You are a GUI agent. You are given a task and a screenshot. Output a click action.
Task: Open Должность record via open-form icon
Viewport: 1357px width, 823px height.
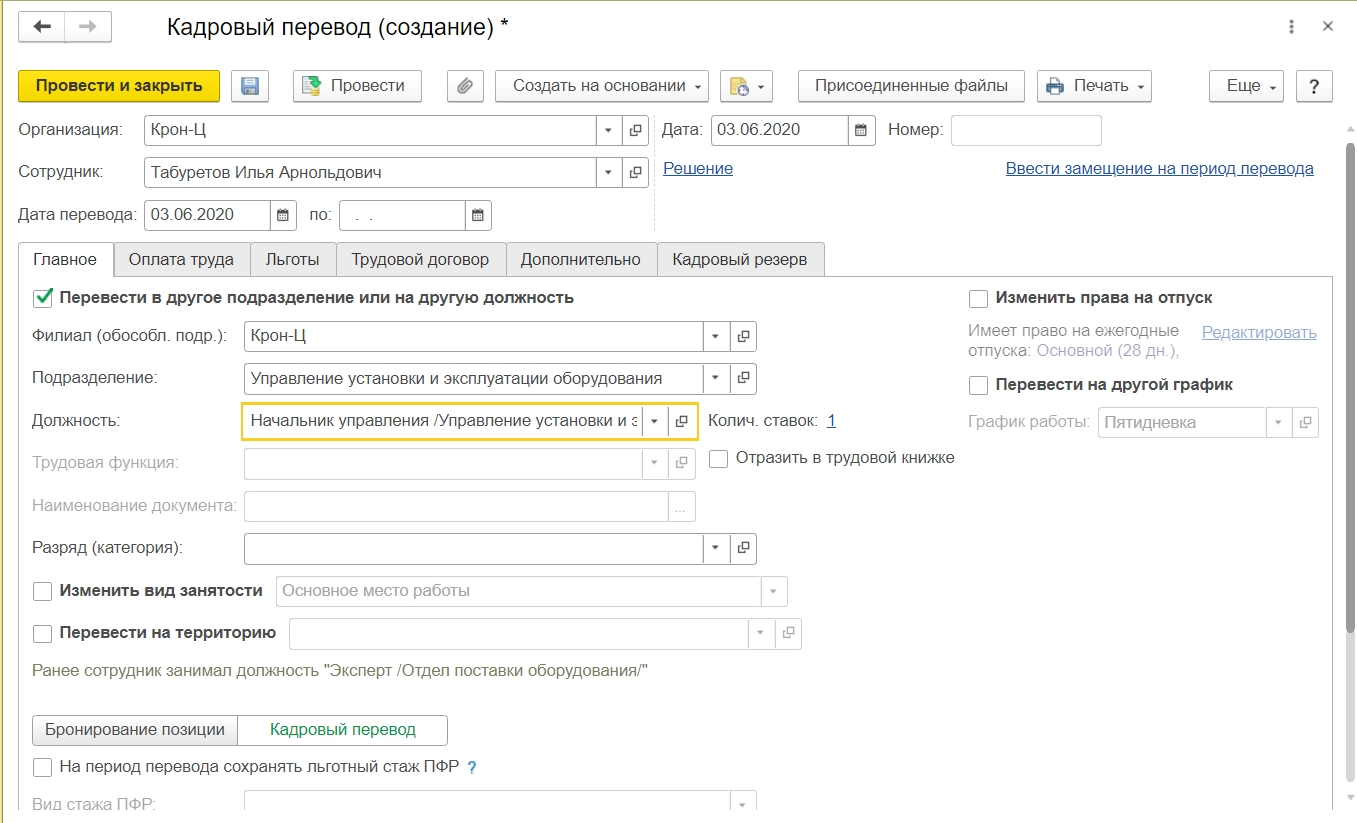pyautogui.click(x=682, y=421)
